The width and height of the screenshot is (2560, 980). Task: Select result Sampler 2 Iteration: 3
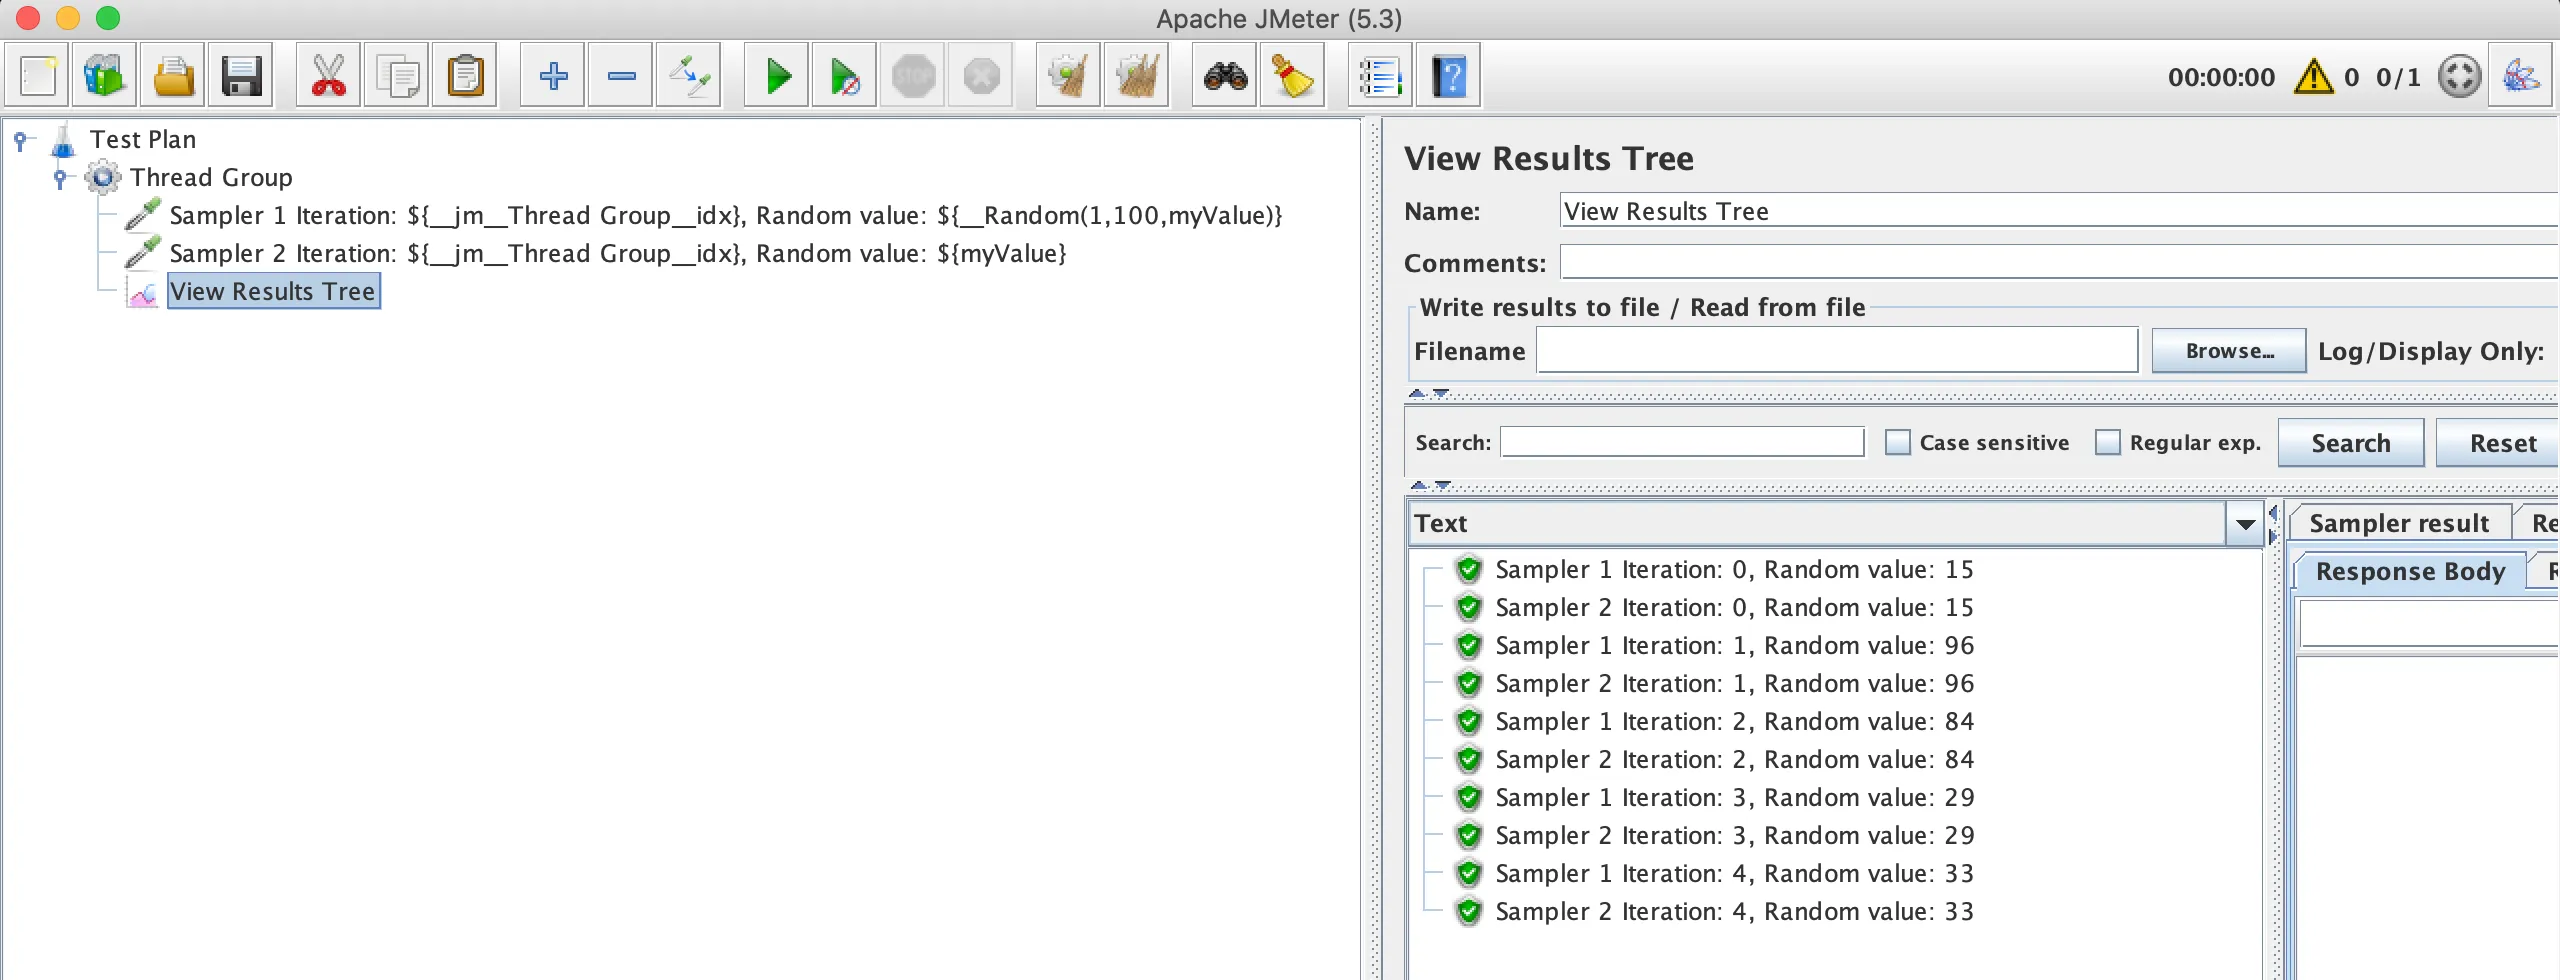point(1734,836)
